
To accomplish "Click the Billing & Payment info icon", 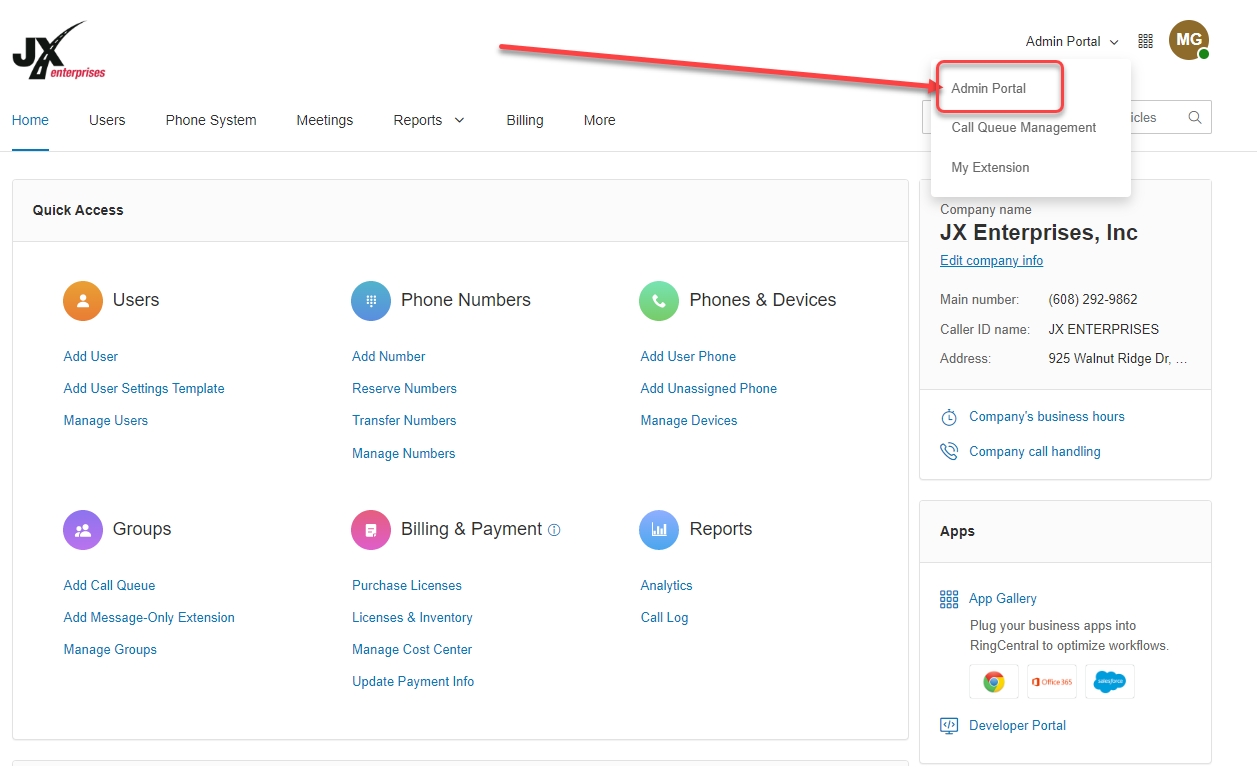I will coord(554,530).
